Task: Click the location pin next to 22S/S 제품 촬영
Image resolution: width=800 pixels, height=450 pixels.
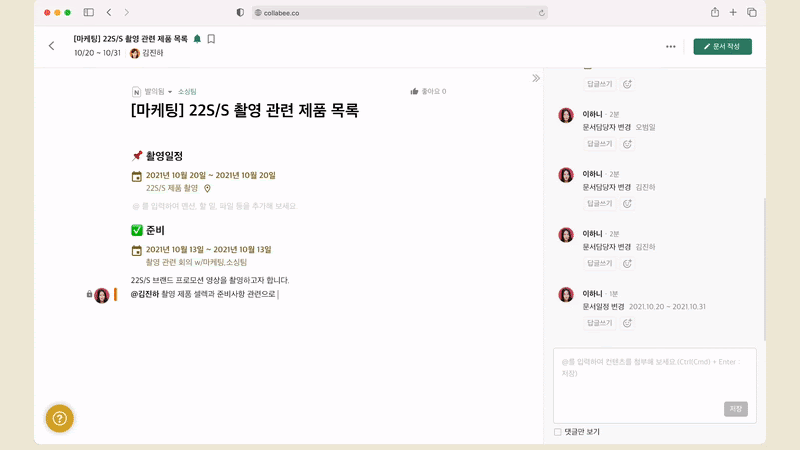Action: [x=207, y=188]
